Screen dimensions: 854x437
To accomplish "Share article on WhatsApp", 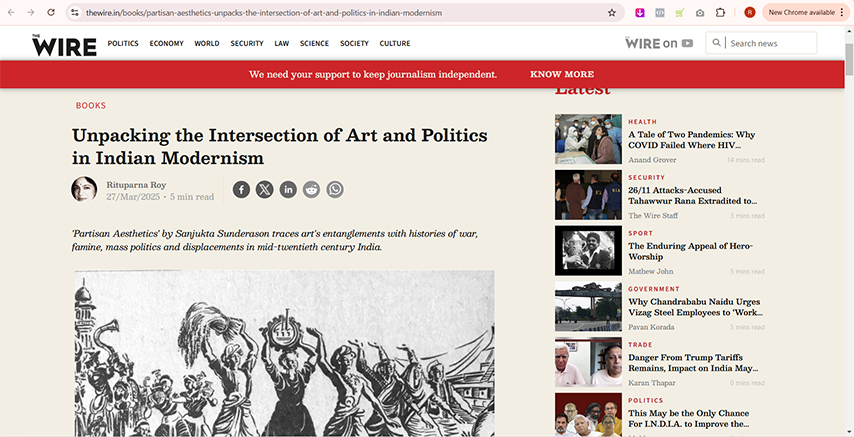I will 335,190.
